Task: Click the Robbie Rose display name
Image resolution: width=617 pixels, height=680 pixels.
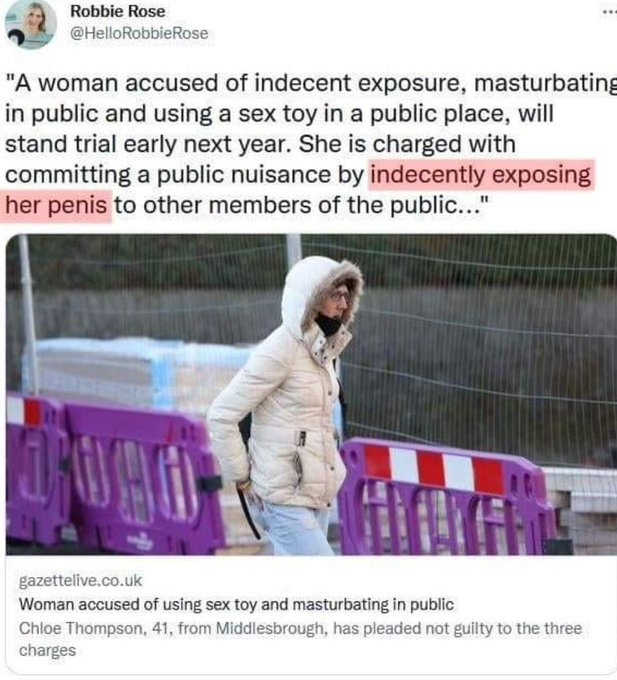Action: [118, 11]
